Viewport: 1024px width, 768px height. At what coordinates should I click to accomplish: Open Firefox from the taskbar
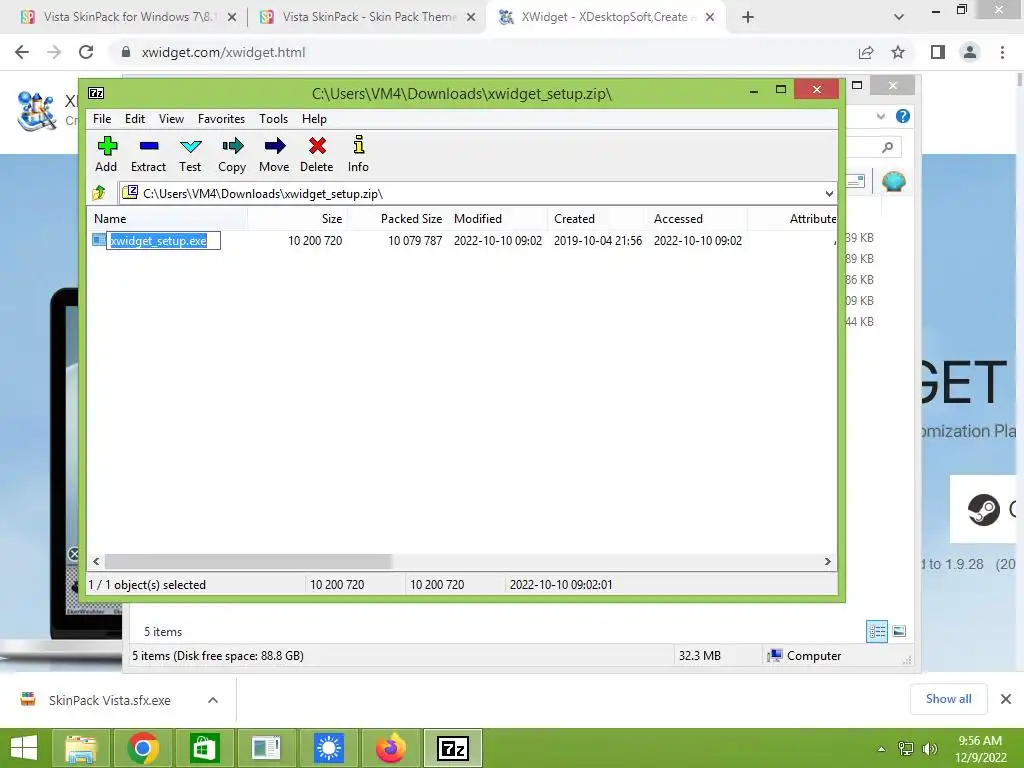coord(391,748)
